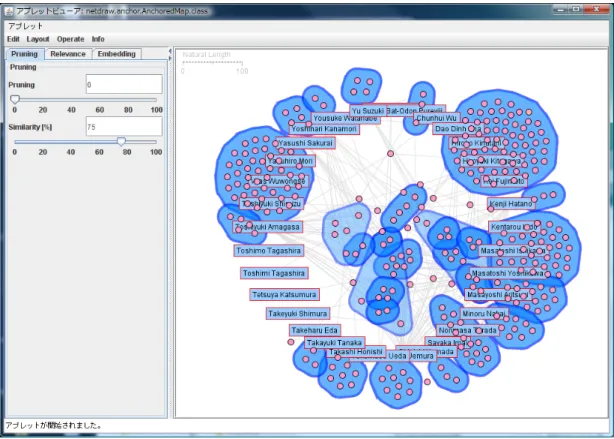The width and height of the screenshot is (614, 439).
Task: Select the Masatoshi Ishikawa anchor label
Action: coord(512,251)
